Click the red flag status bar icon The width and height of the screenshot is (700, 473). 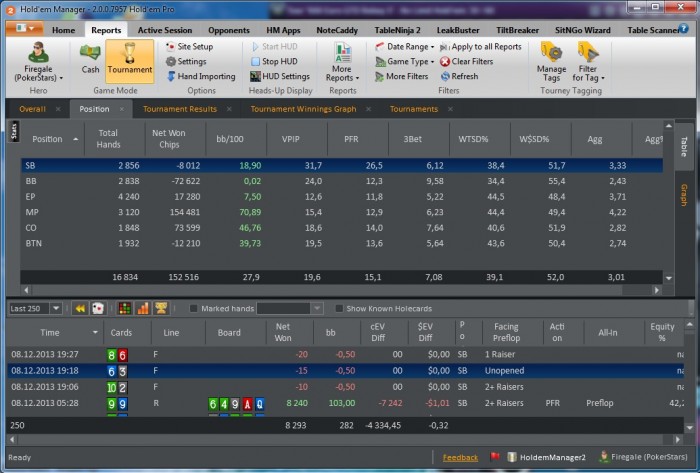[495, 457]
